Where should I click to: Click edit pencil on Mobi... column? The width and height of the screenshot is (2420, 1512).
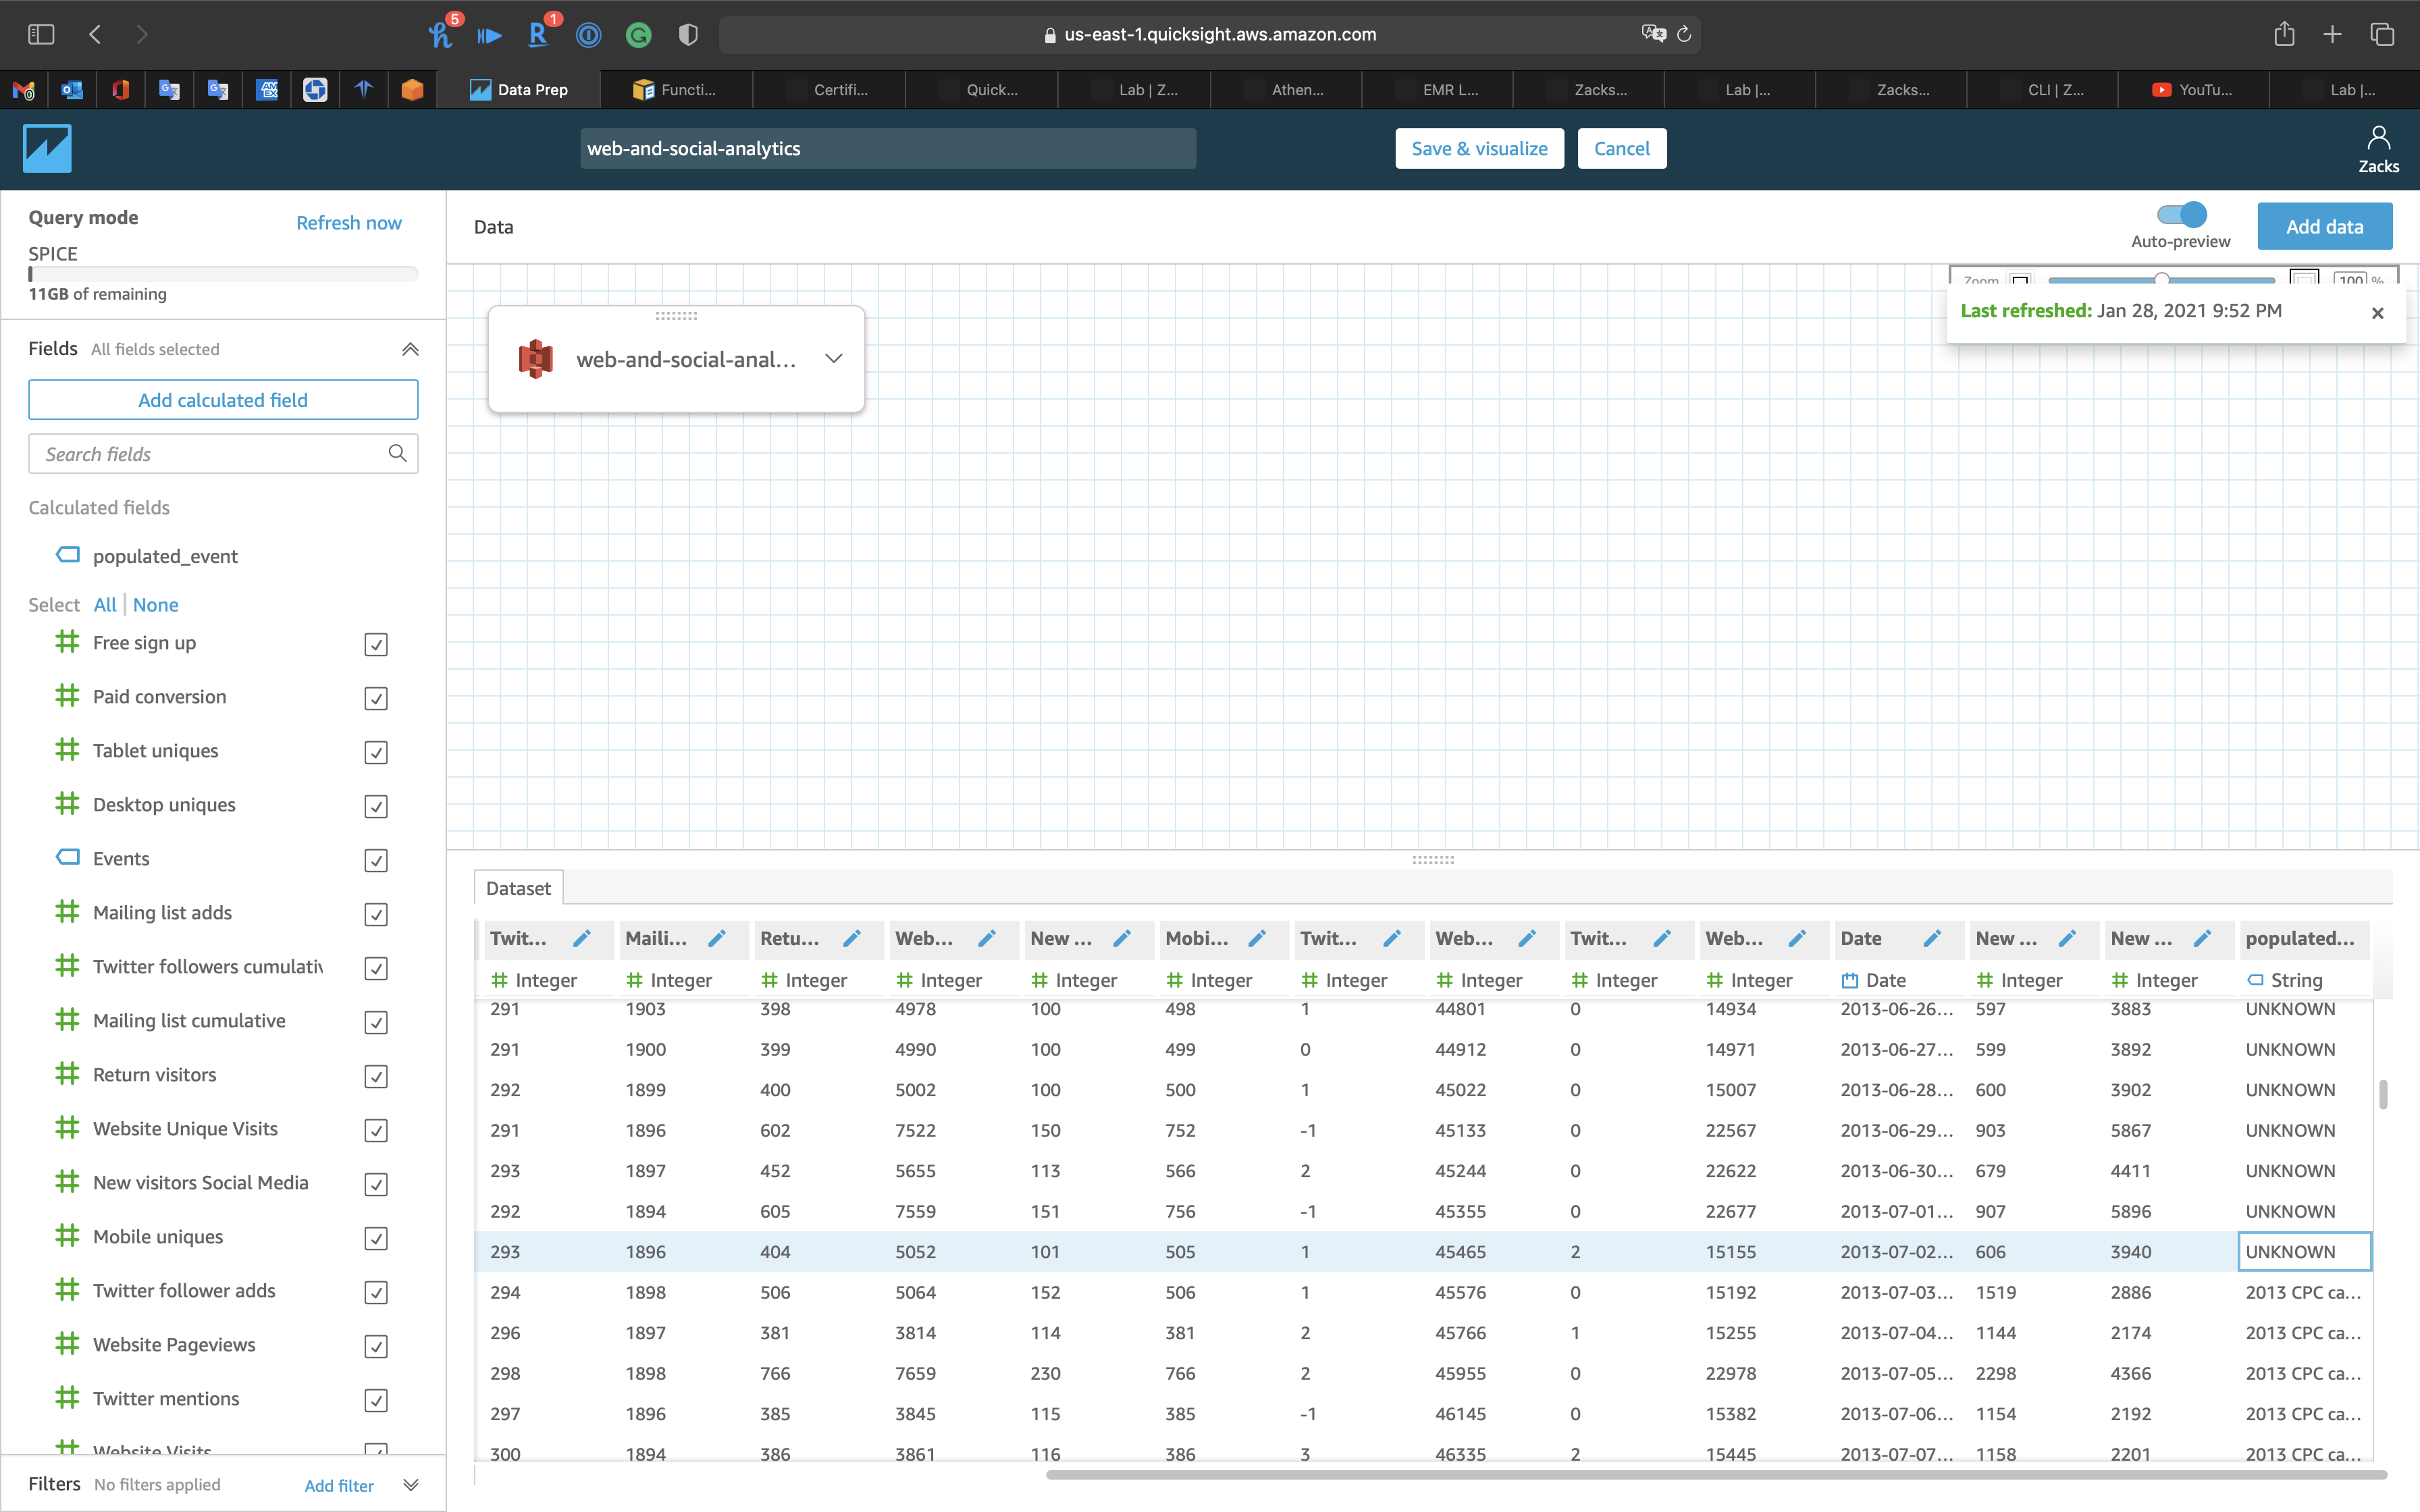click(1256, 938)
